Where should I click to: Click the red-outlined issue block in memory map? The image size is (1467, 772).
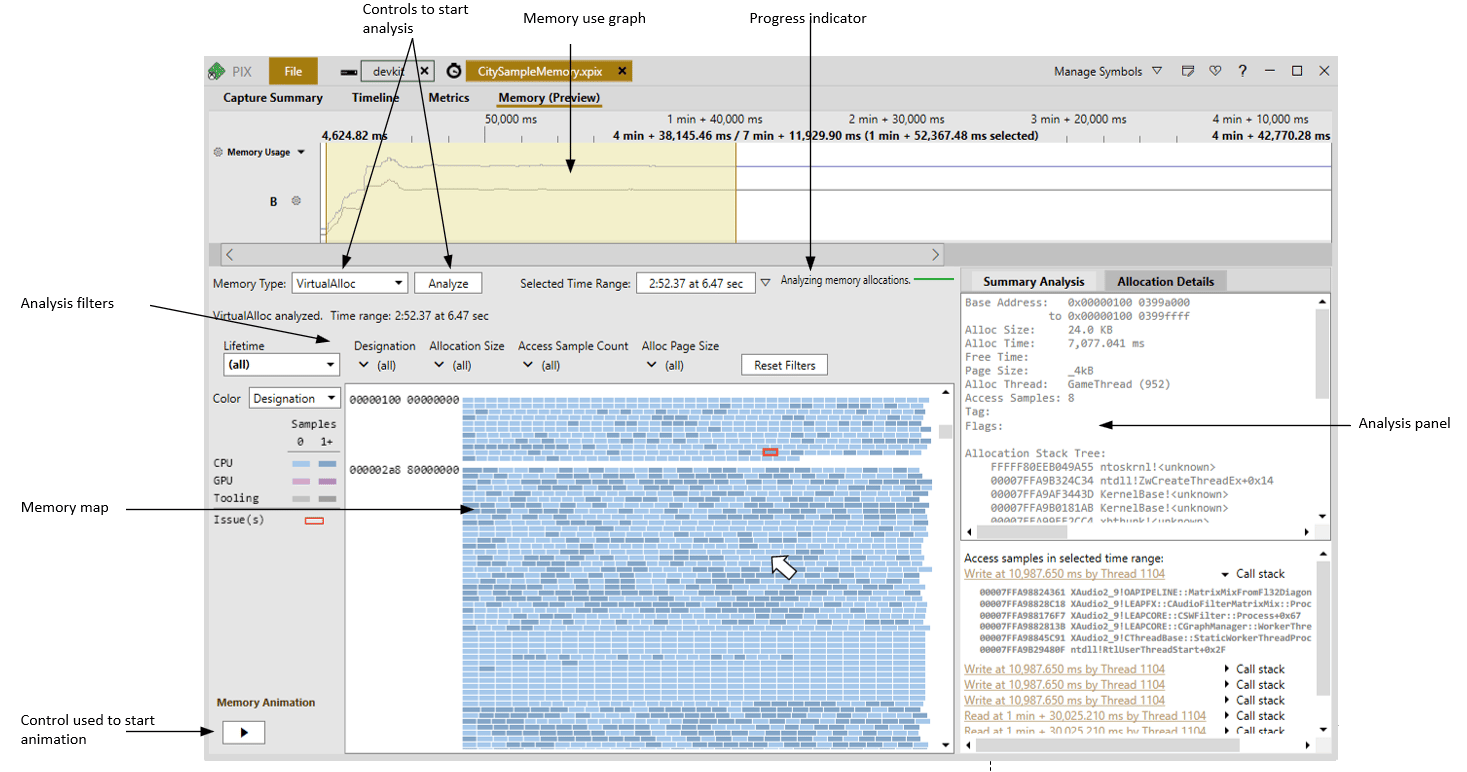(770, 452)
